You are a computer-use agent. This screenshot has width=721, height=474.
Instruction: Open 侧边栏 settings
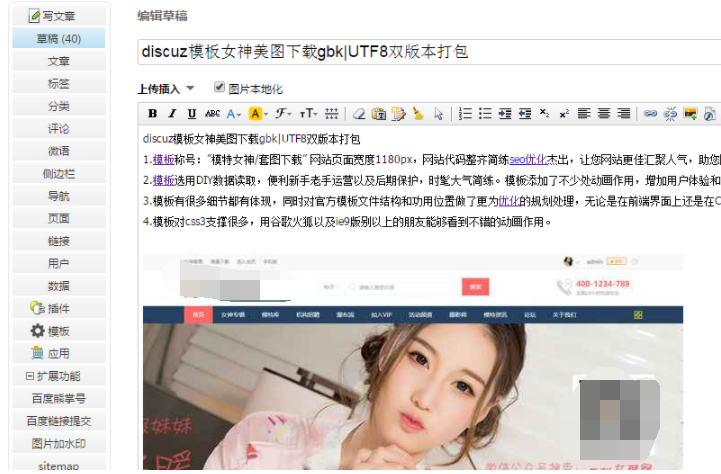59,174
